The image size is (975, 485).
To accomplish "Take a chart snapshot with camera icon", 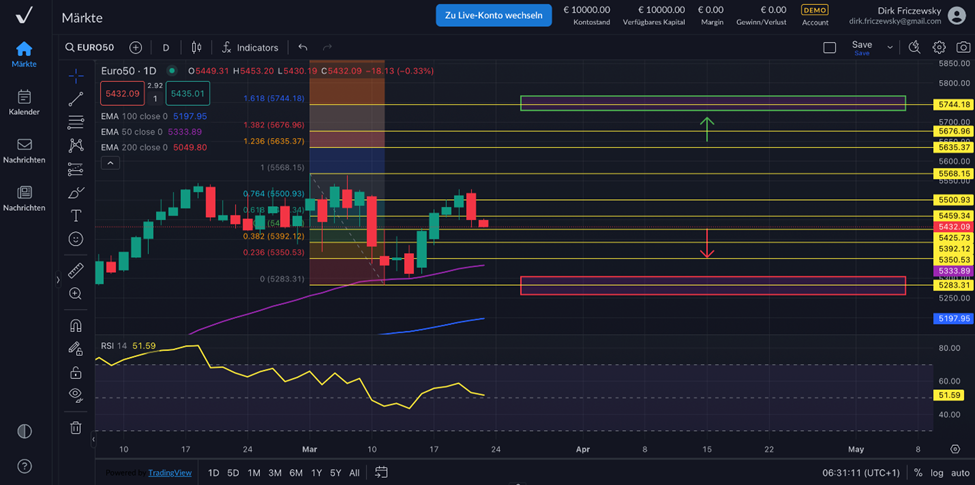I will click(x=963, y=47).
